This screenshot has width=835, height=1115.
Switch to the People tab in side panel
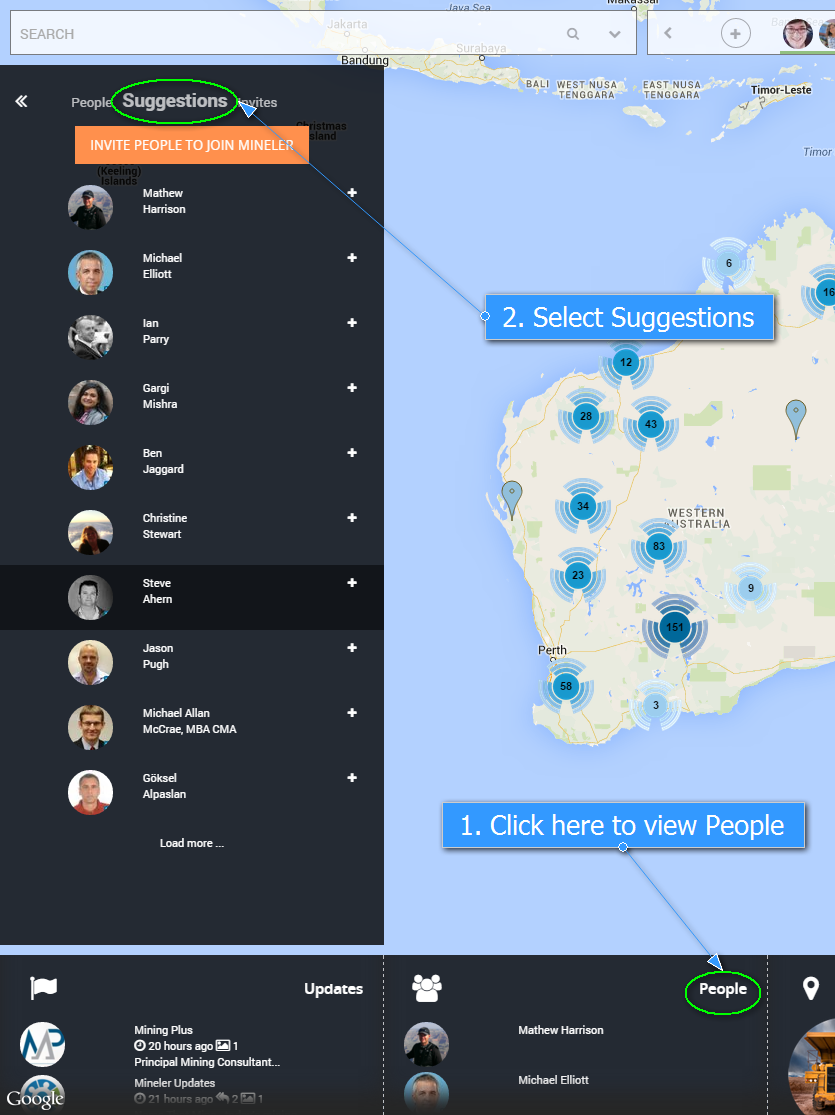(91, 103)
